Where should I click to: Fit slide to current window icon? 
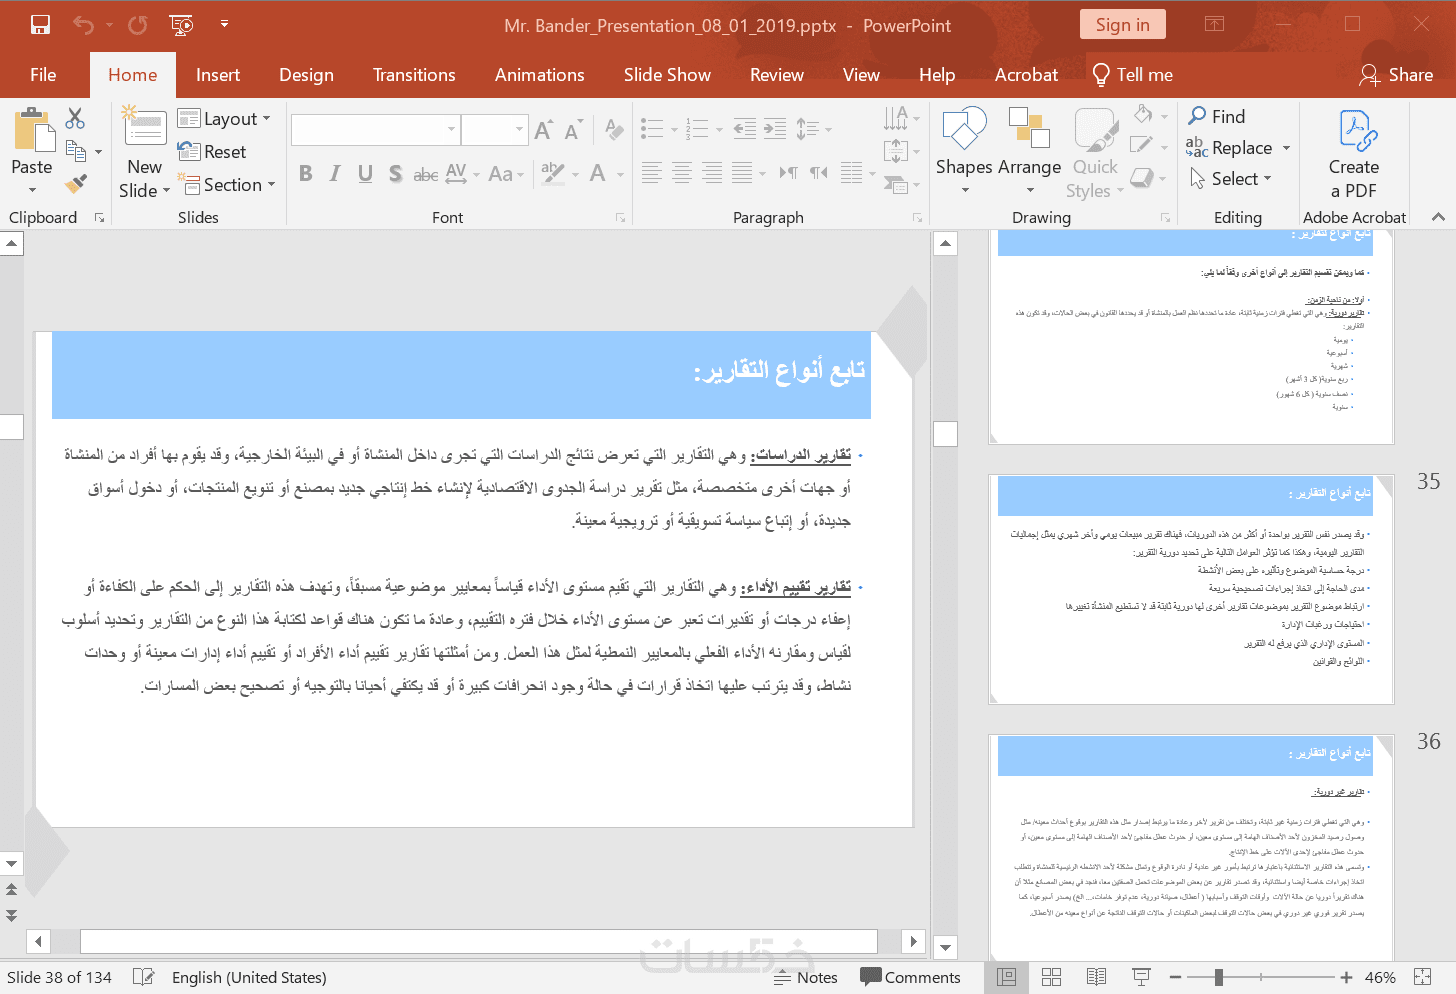pos(1423,977)
